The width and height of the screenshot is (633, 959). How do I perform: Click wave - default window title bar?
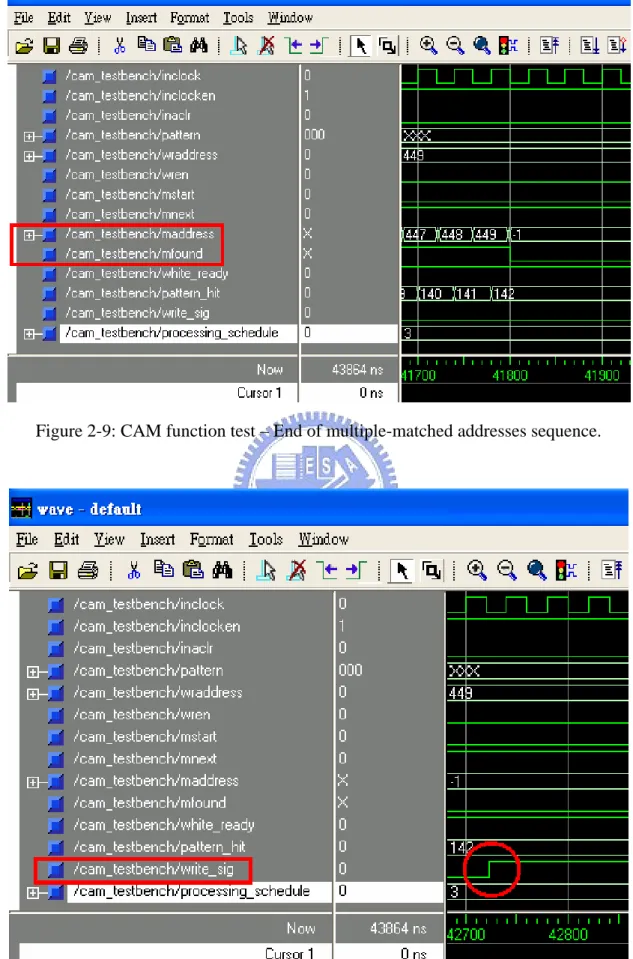pyautogui.click(x=318, y=508)
